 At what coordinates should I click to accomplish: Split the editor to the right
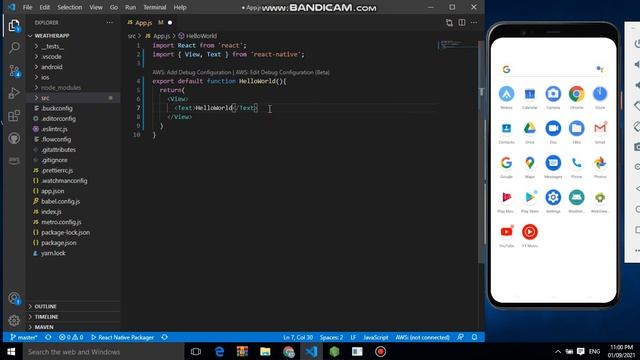coord(462,22)
